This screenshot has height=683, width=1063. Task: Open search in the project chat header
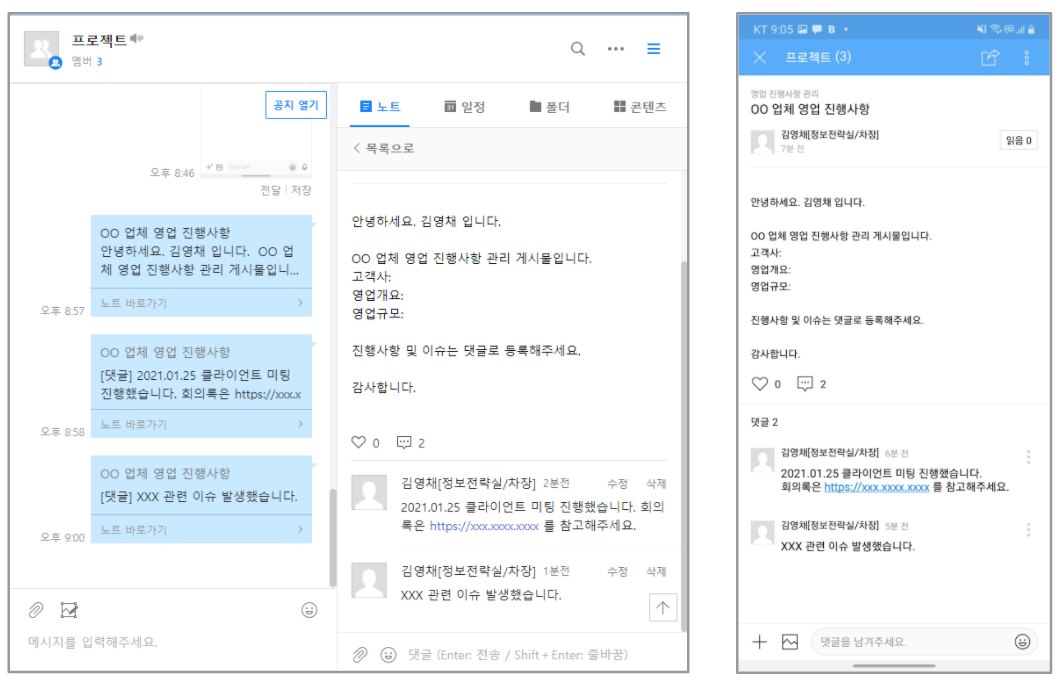coord(578,49)
